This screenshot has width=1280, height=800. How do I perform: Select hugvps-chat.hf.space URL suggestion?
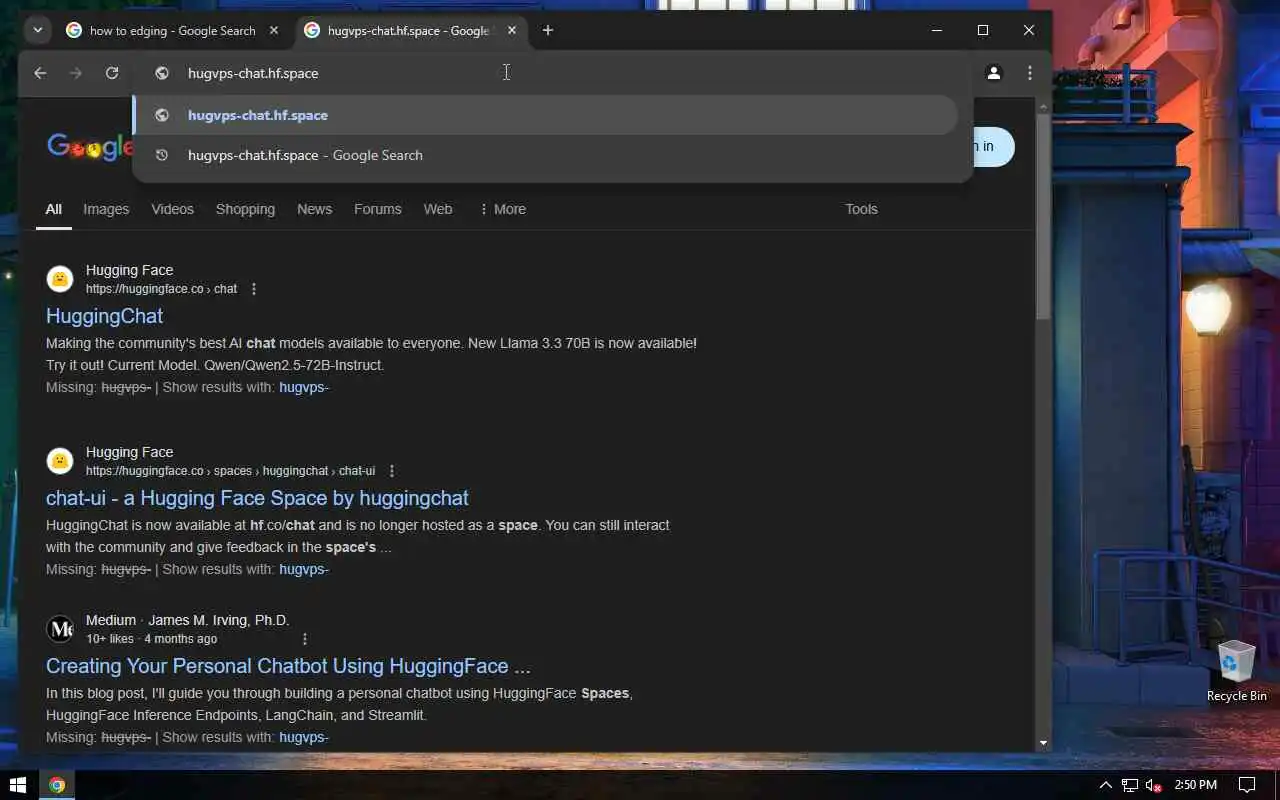pyautogui.click(x=545, y=115)
